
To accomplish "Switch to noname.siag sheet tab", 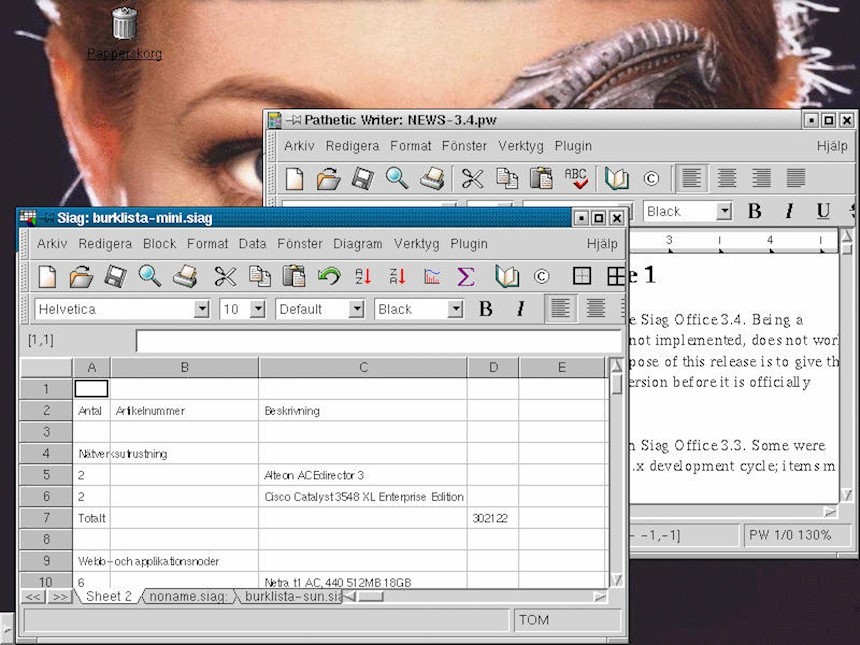I will point(188,596).
